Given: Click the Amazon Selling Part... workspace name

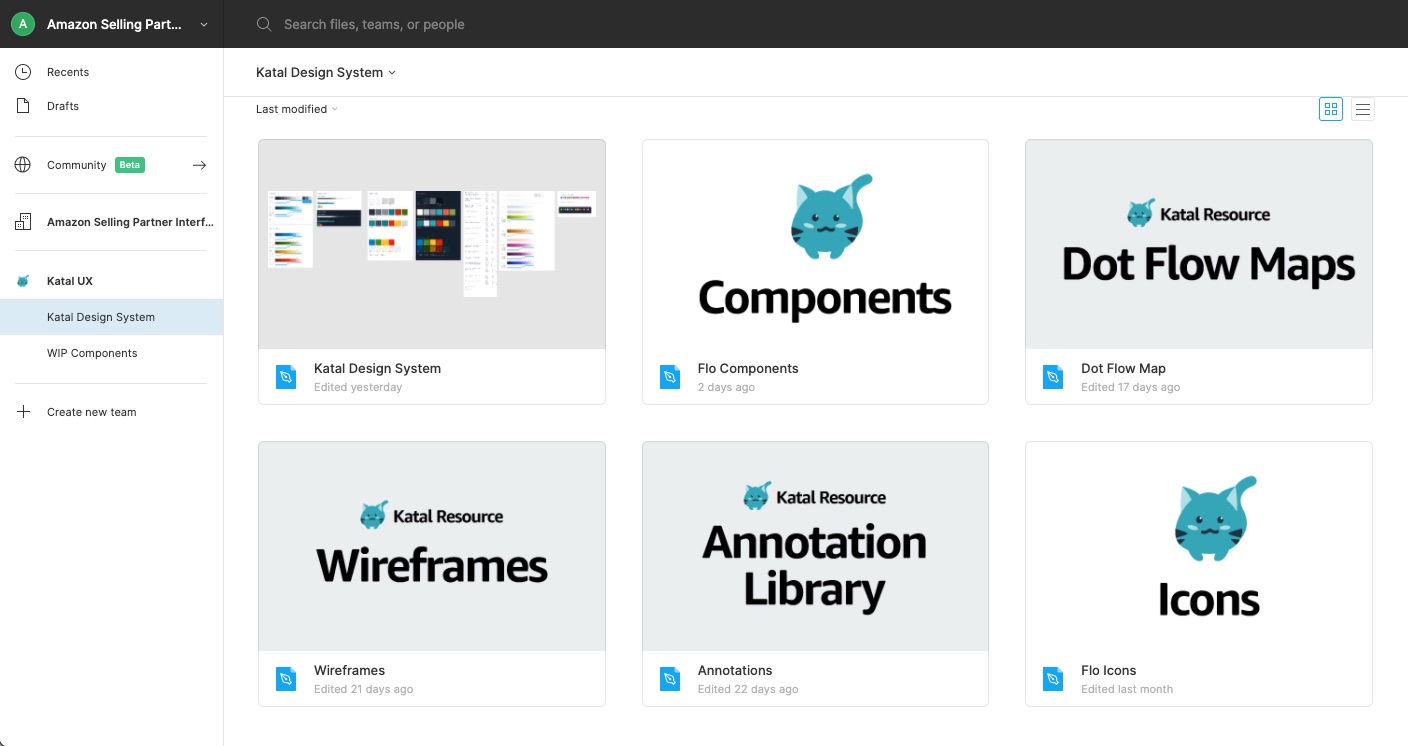Looking at the screenshot, I should point(114,24).
